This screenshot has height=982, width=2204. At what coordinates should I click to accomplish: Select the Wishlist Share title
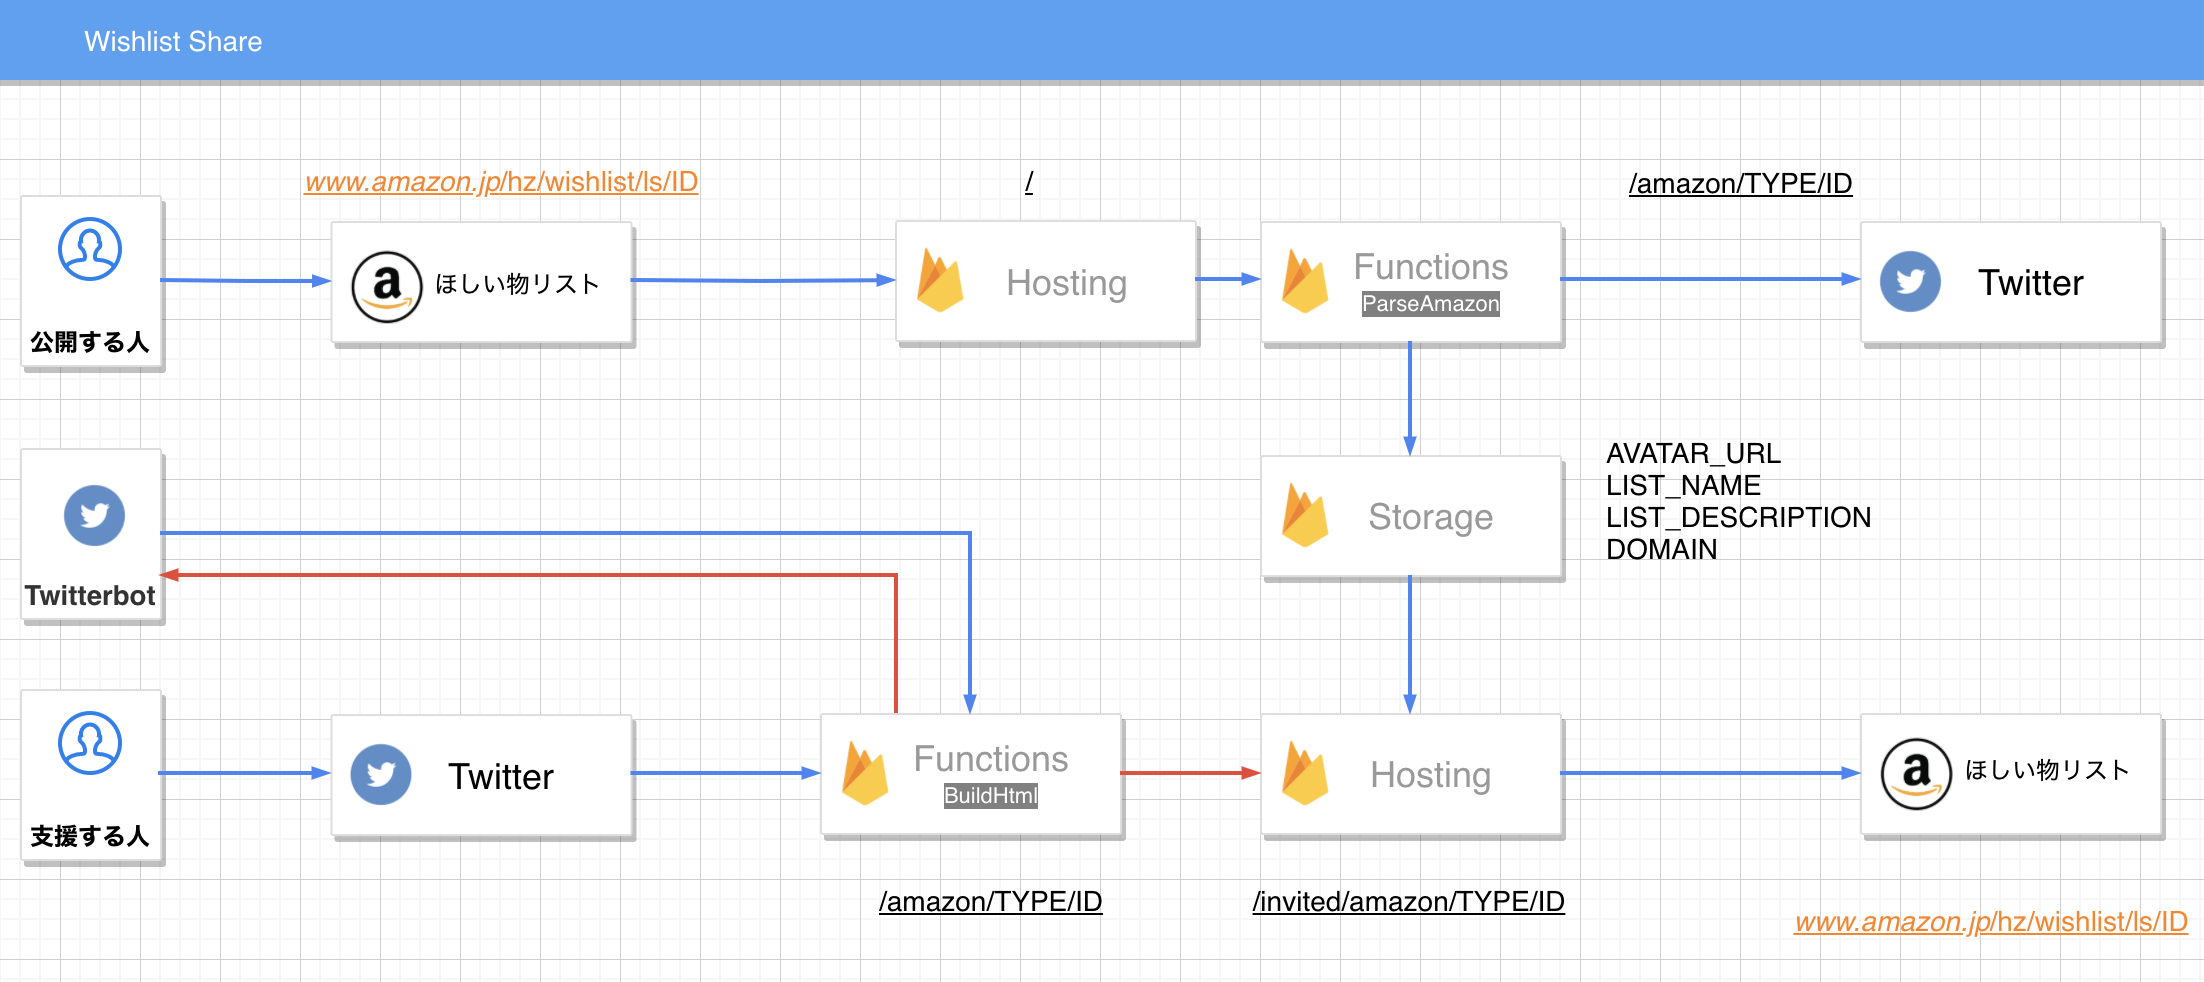click(x=173, y=41)
